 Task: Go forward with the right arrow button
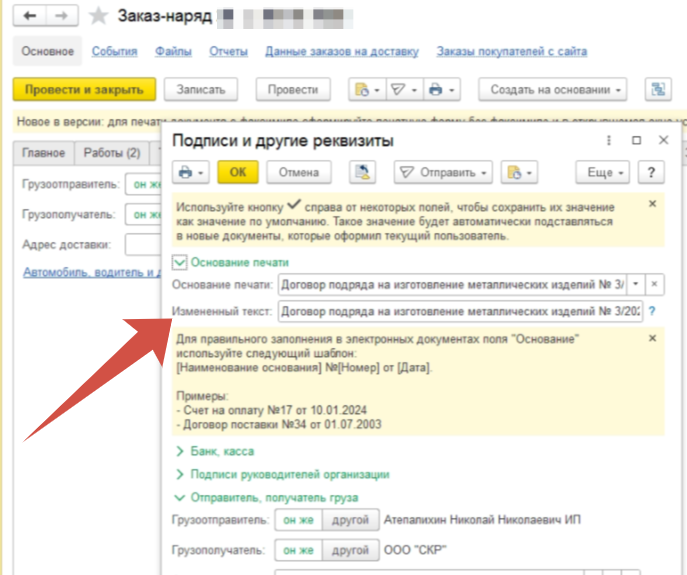(62, 16)
